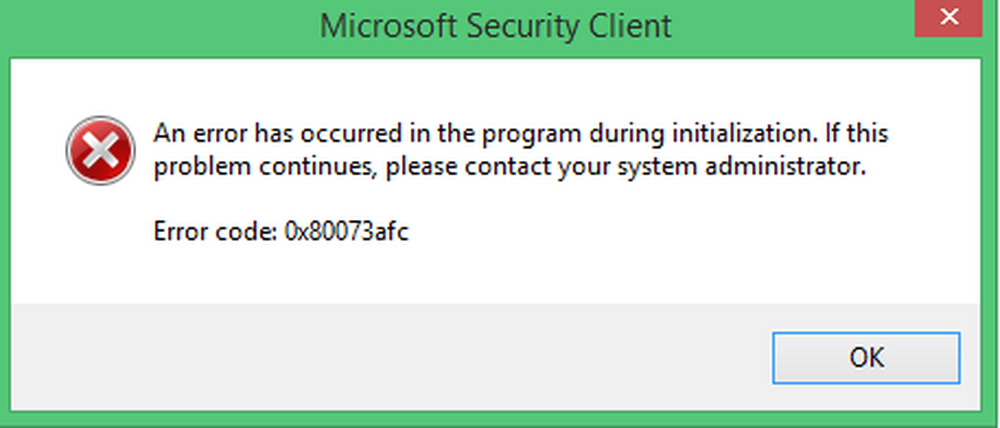
Task: Click the Microsoft Security Client title text
Action: pos(496,26)
